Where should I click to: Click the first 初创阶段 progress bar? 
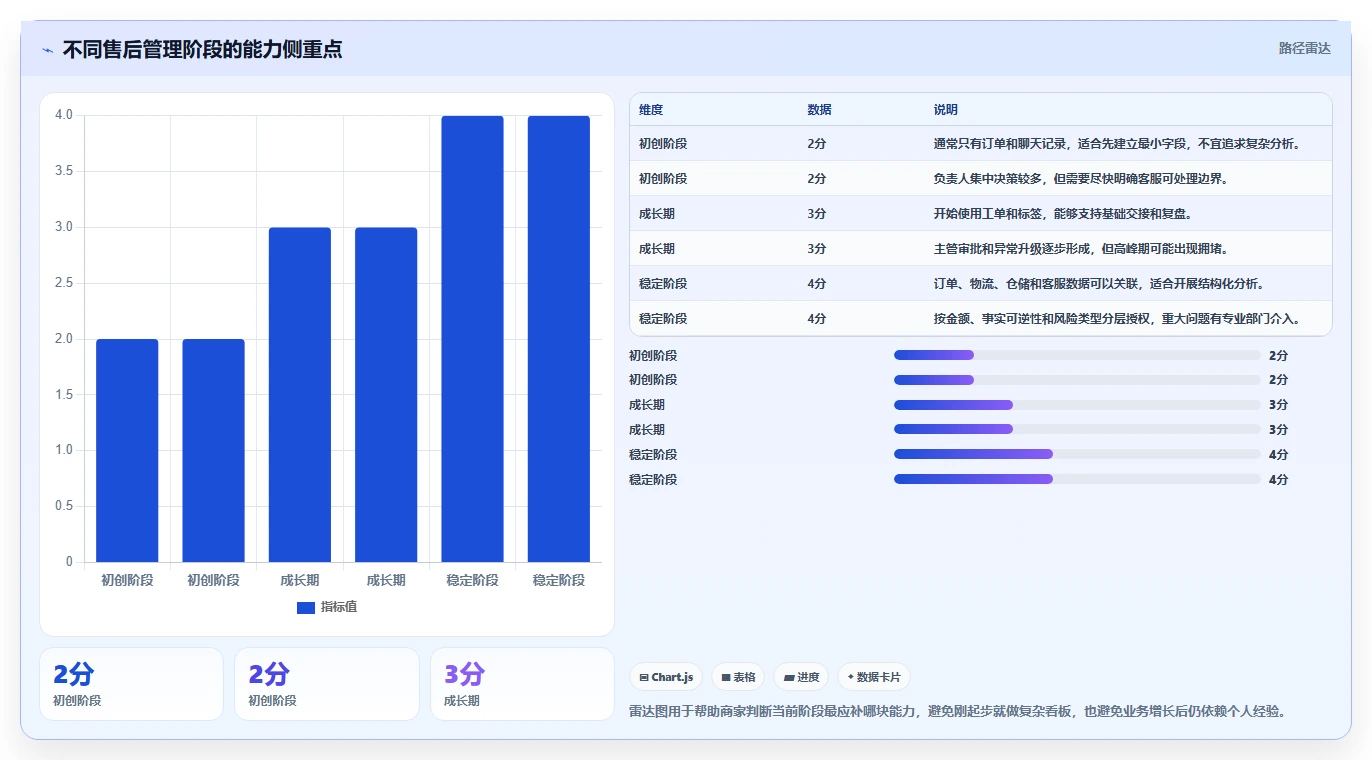tap(1077, 355)
